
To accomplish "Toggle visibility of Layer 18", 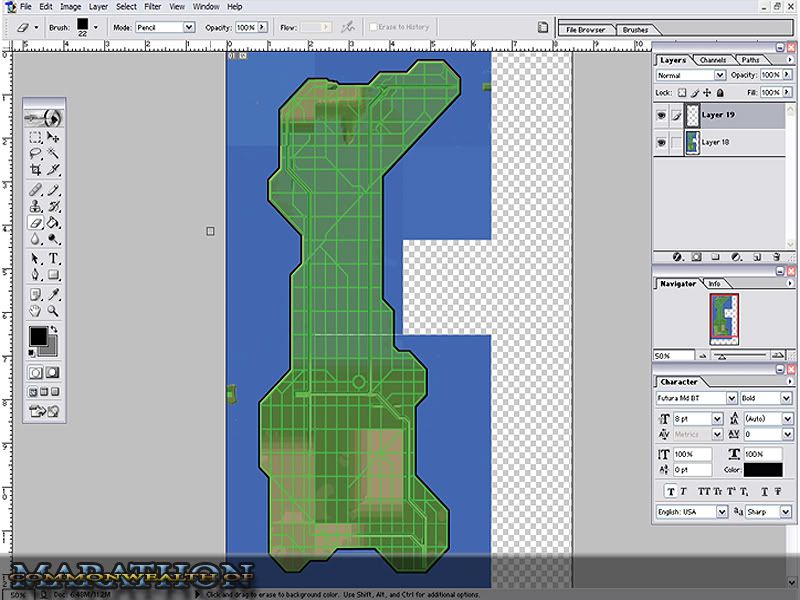I will coord(662,143).
